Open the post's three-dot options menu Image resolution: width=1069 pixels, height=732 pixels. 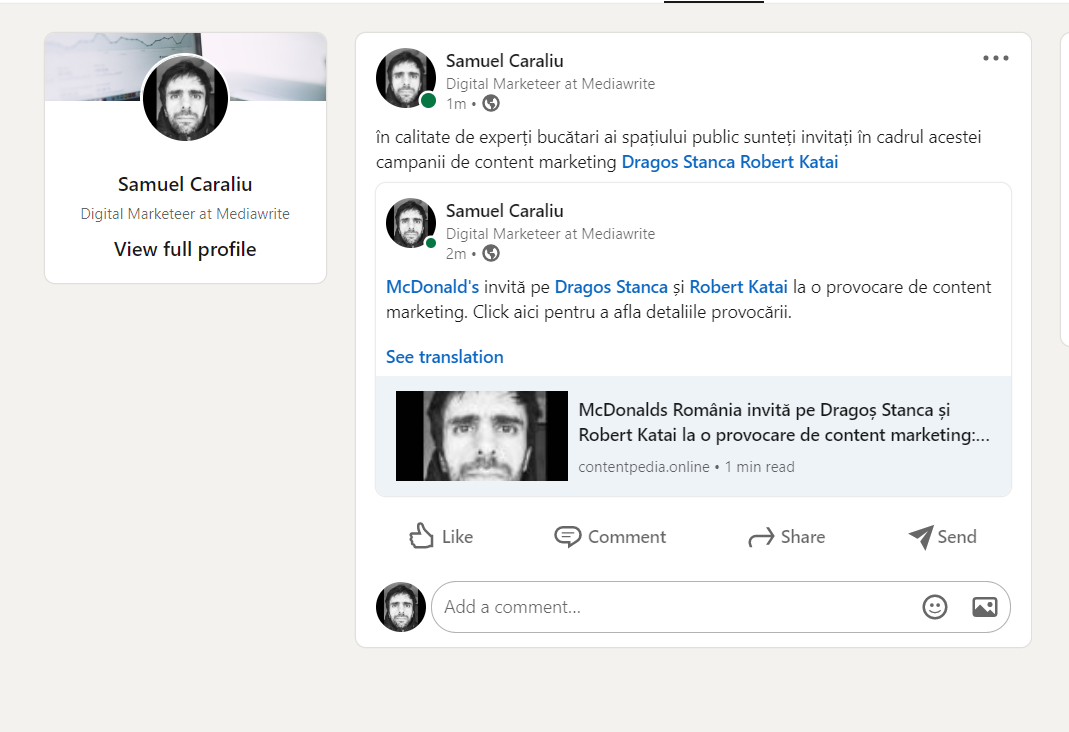pos(995,59)
